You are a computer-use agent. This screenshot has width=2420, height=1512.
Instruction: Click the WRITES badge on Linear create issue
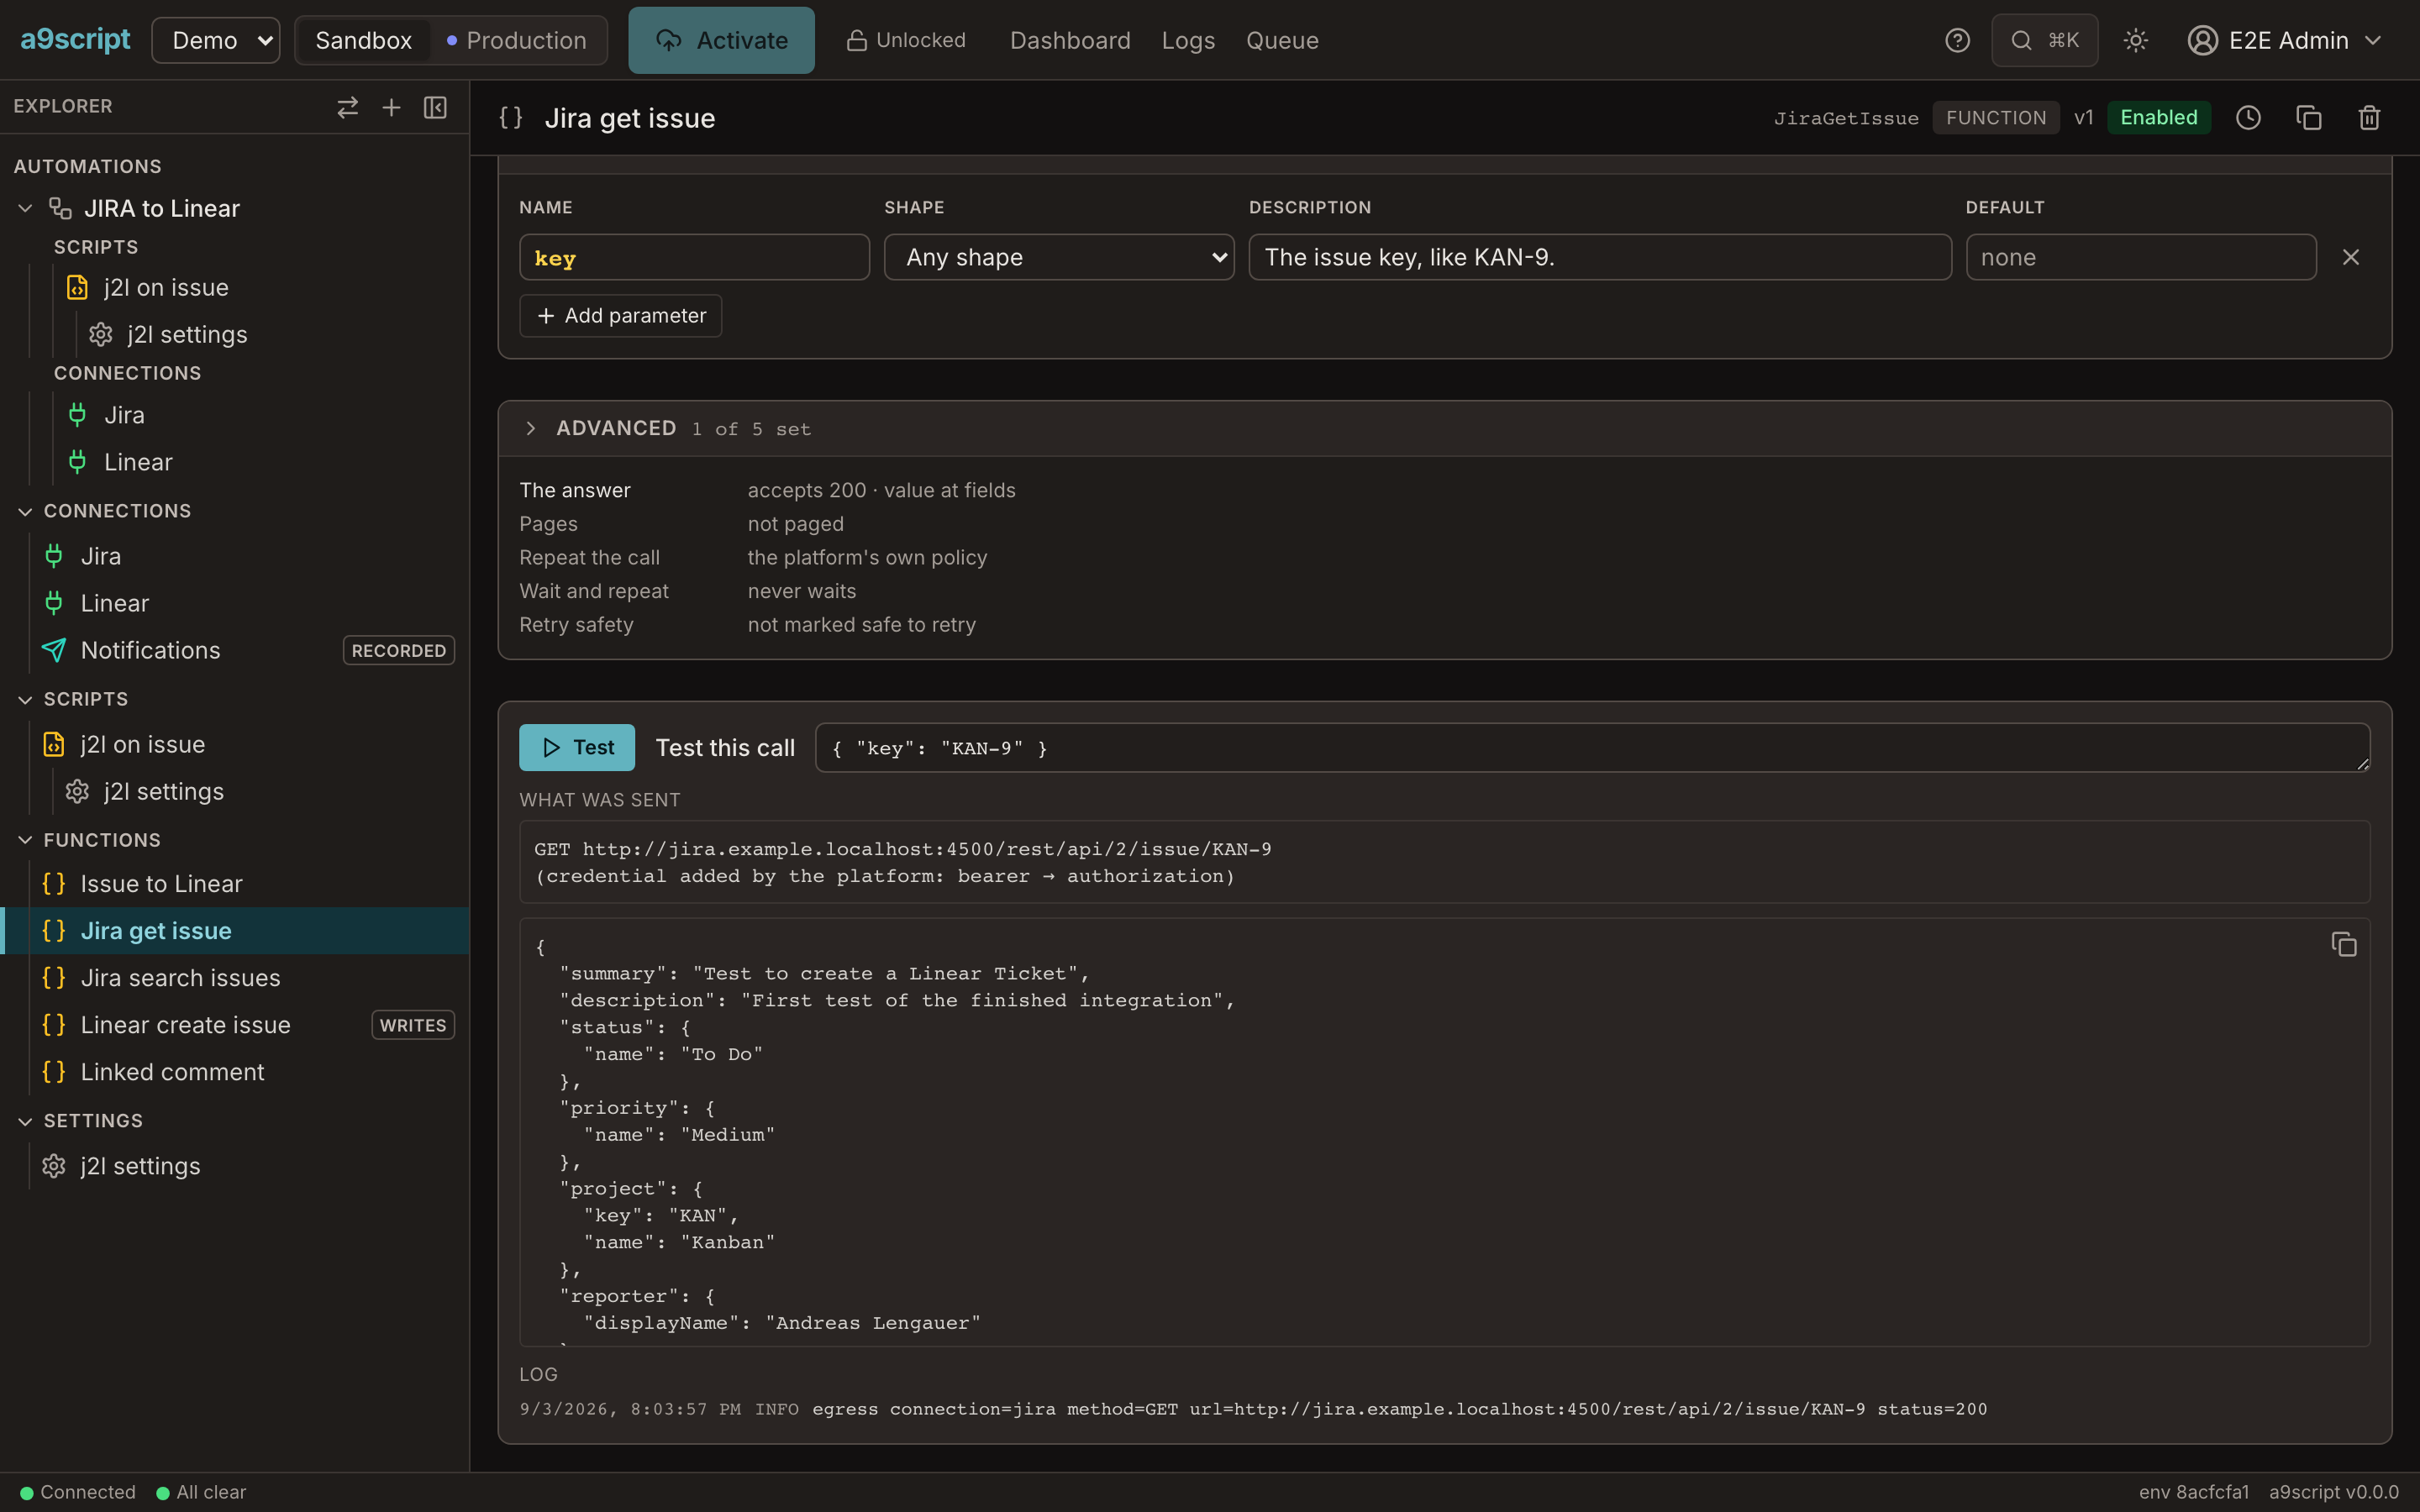413,1025
